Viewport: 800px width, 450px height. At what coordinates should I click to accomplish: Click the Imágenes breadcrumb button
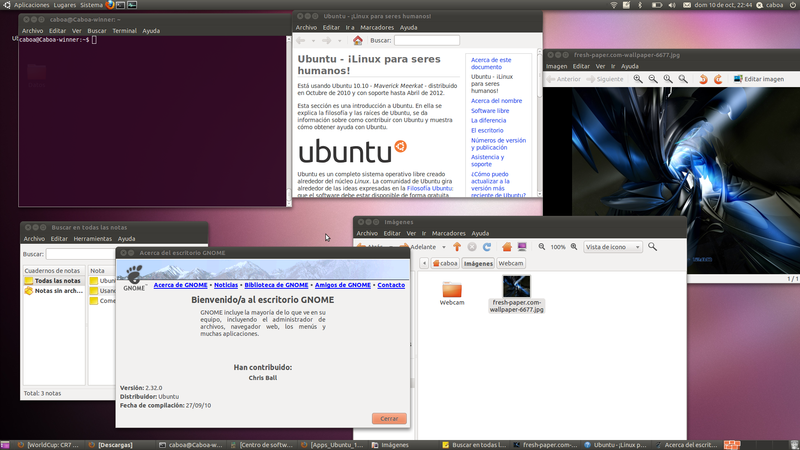coord(478,263)
